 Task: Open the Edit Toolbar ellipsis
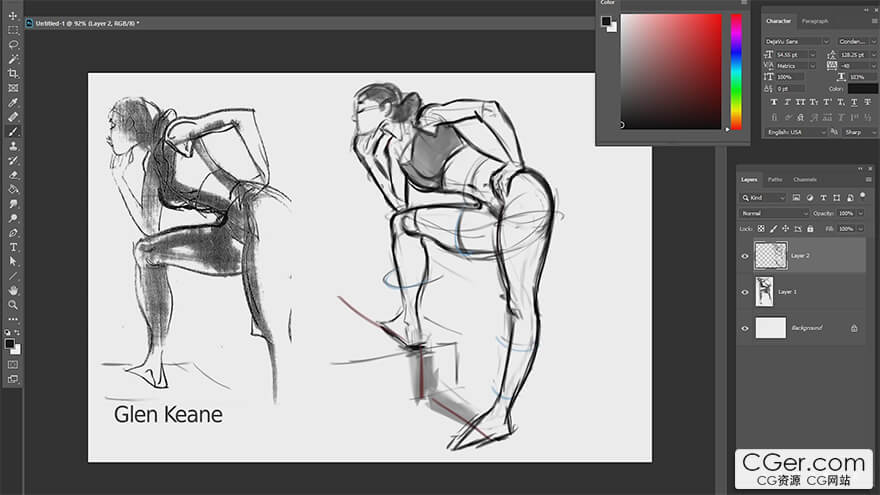[x=13, y=319]
